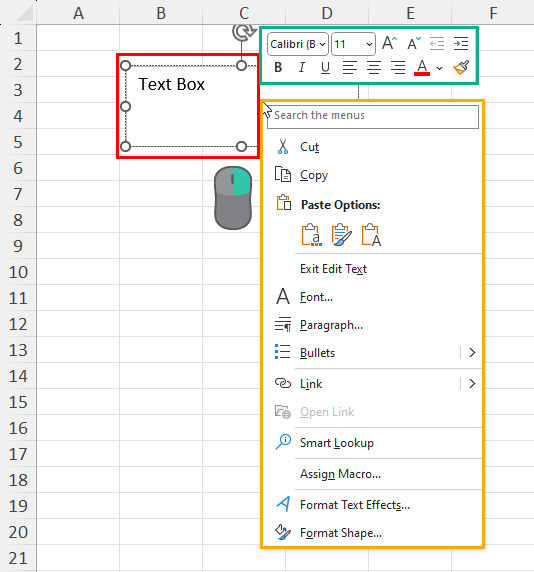Click the top-left text box sizing handle
Screen dimensions: 534x572
(125, 66)
